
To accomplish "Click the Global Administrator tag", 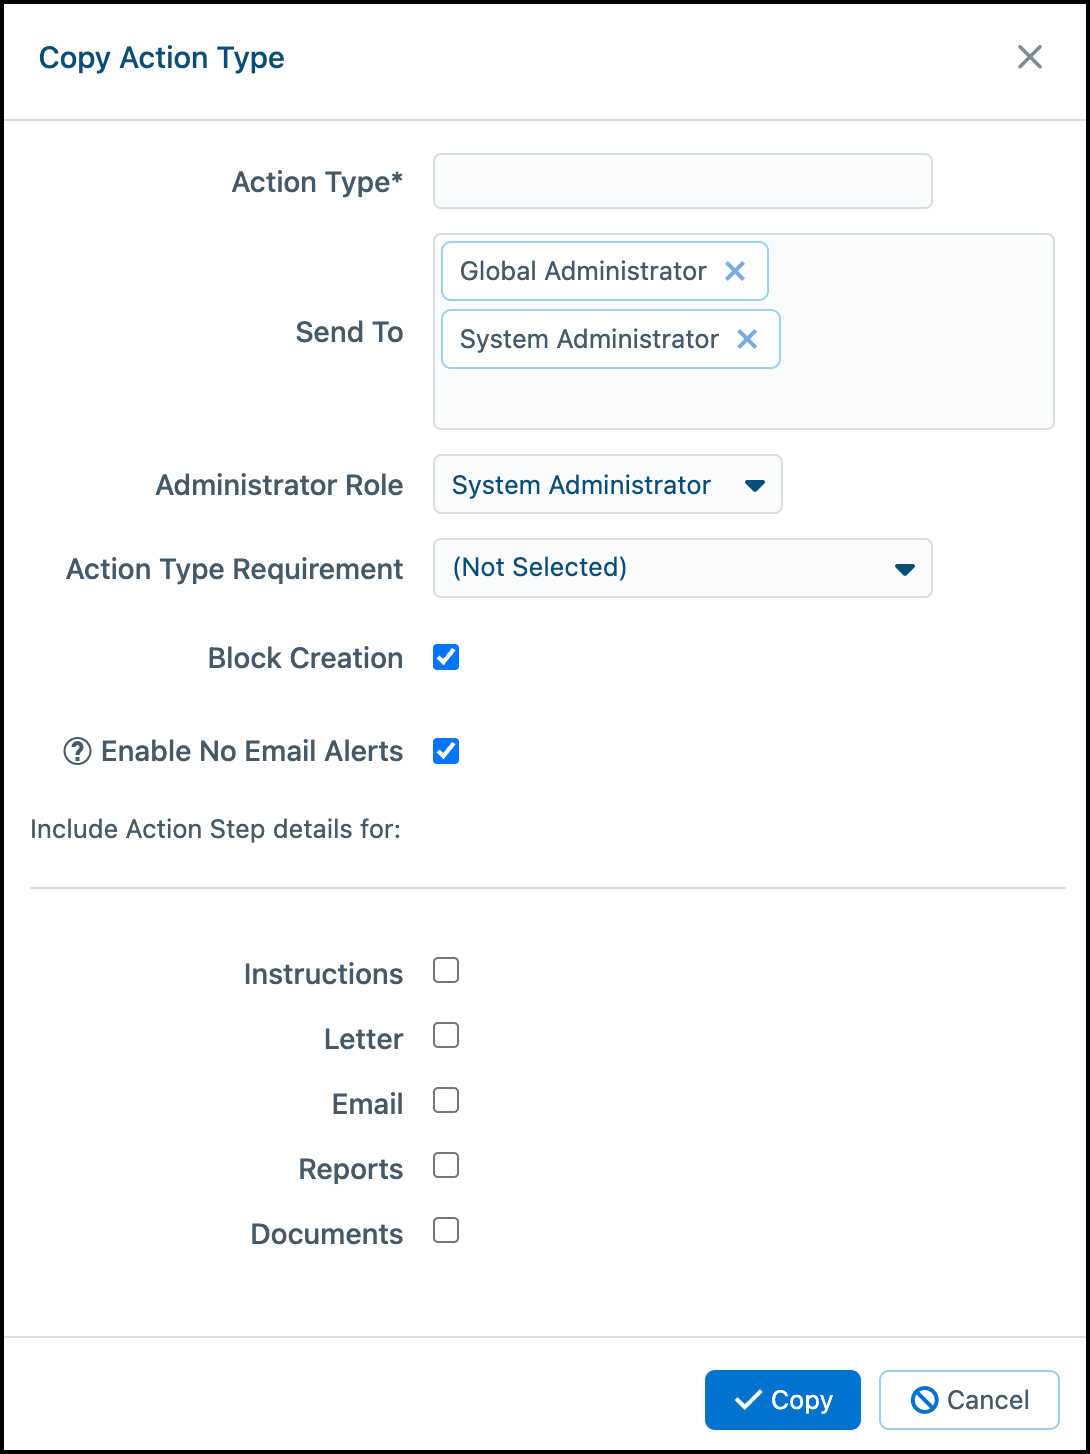I will coord(583,271).
